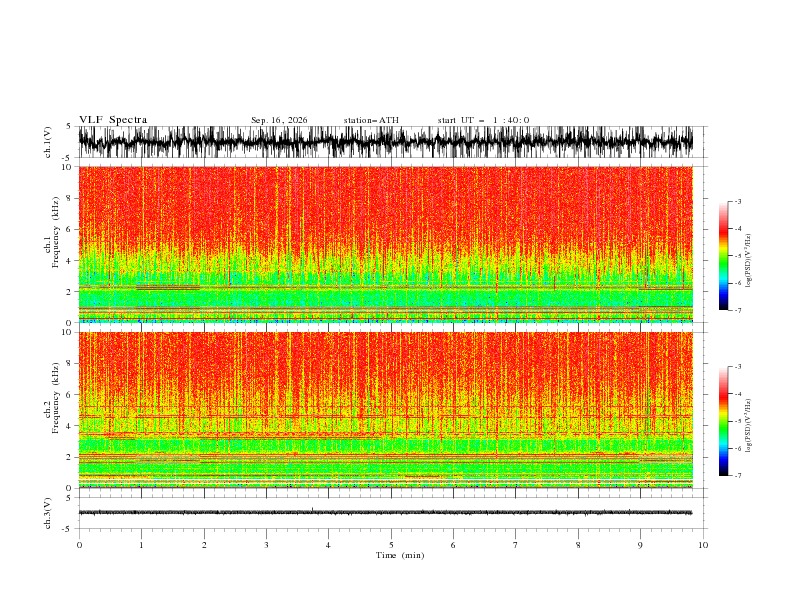Click the ch.1 spectrogram plot area

point(386,244)
